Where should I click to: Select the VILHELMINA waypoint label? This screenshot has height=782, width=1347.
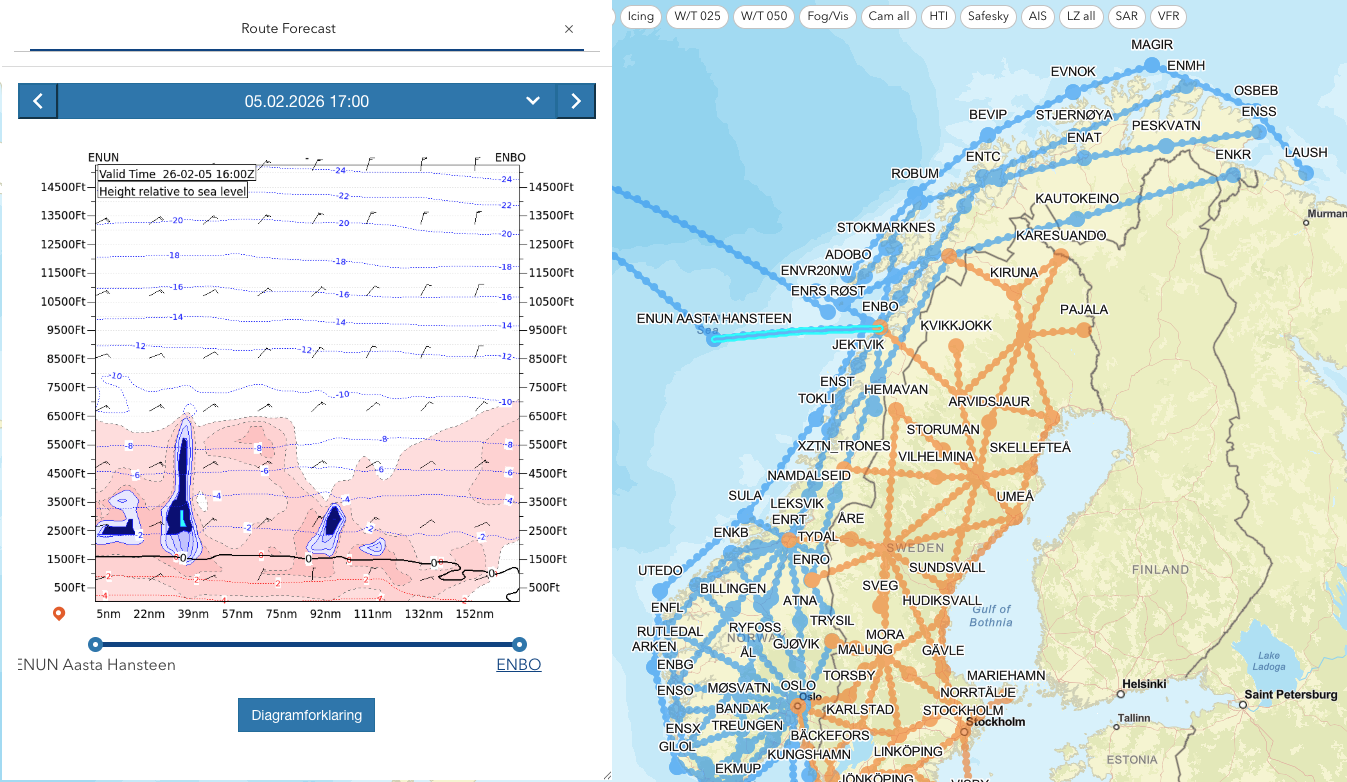(x=936, y=457)
